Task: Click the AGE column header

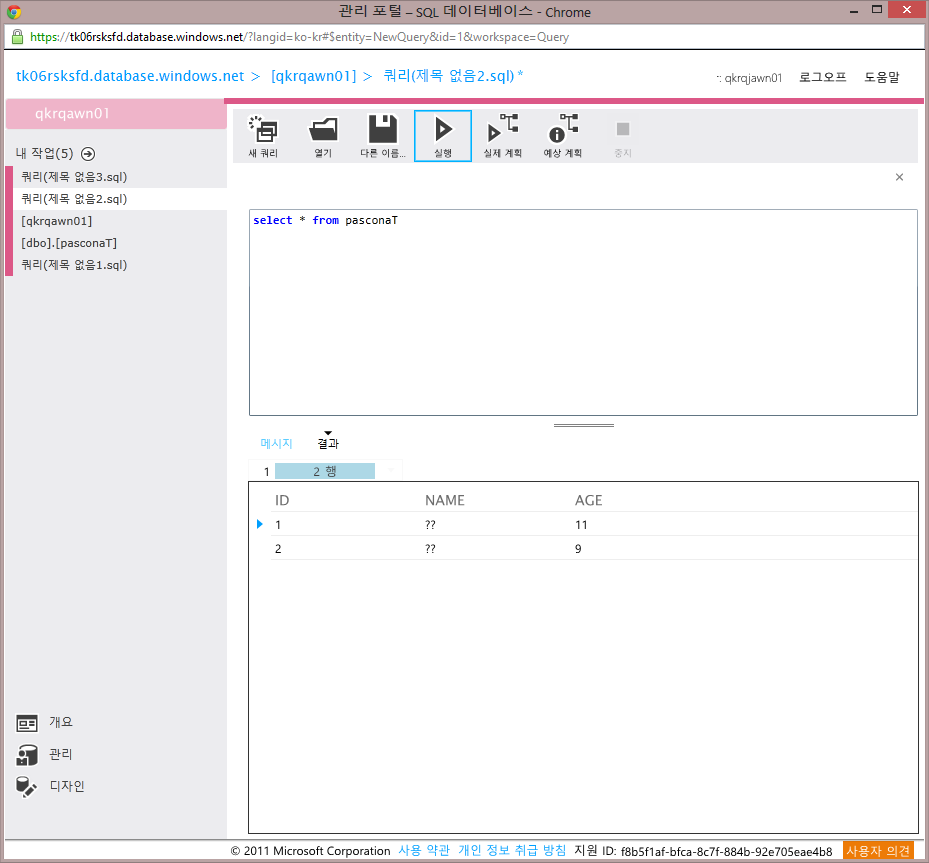Action: pyautogui.click(x=588, y=501)
